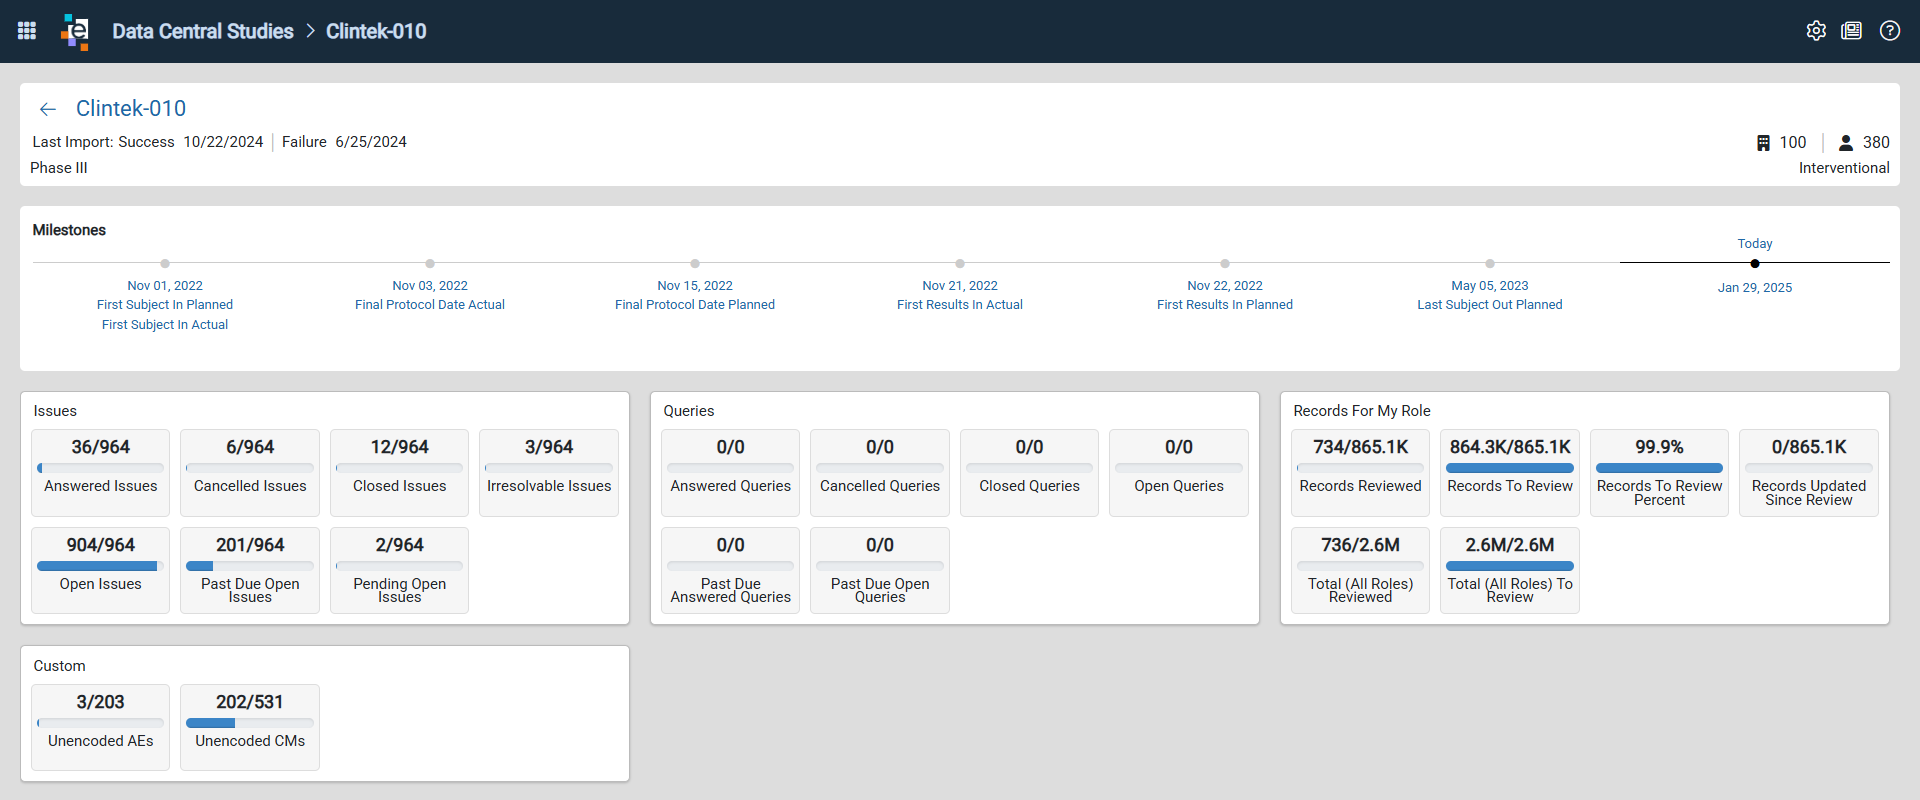Open the Open Issues card
Viewport: 1920px width, 800px height.
[100, 570]
